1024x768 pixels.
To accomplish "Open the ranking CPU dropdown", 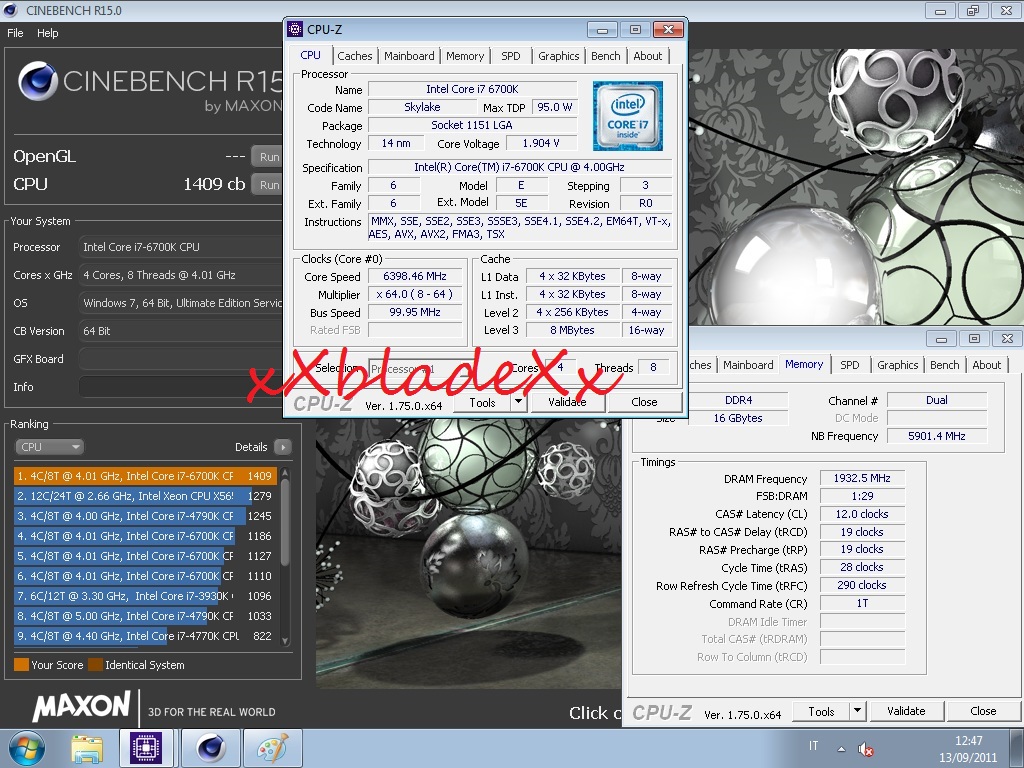I will (x=49, y=447).
